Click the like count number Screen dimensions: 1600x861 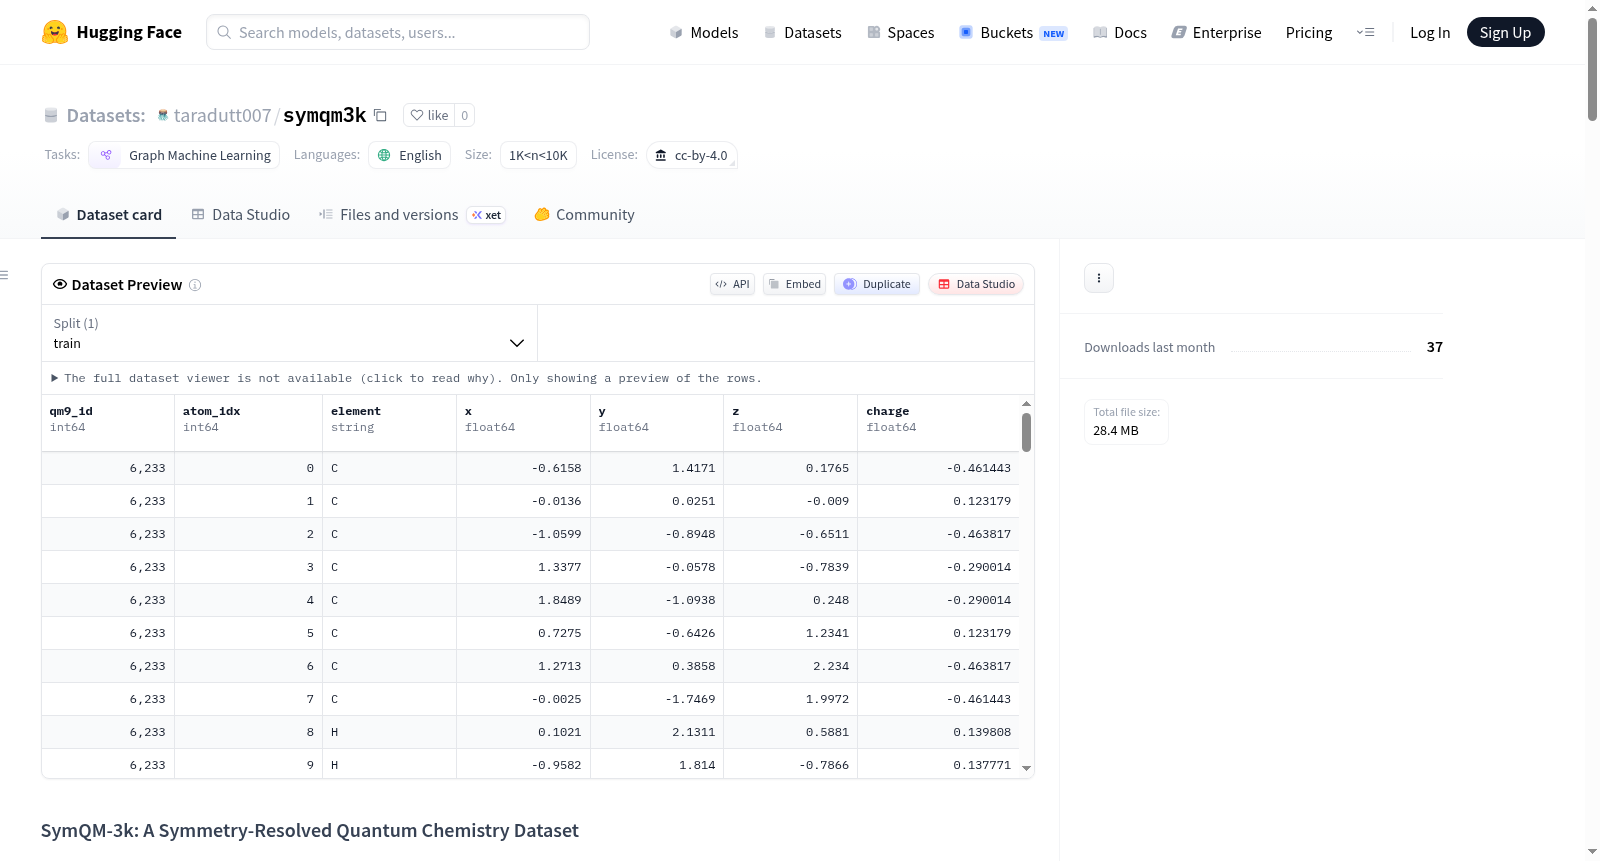click(464, 115)
